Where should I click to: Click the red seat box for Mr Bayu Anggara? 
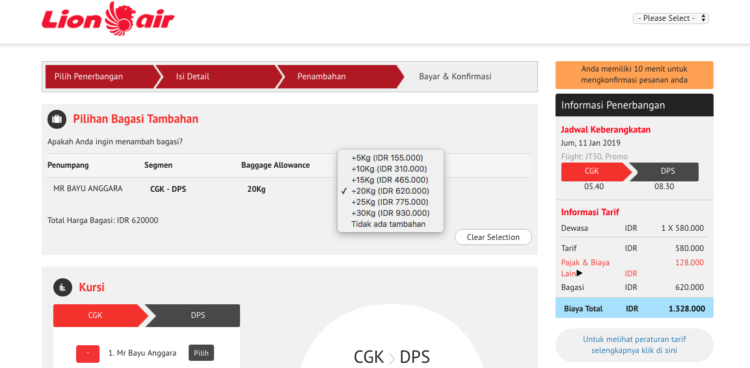pos(88,354)
